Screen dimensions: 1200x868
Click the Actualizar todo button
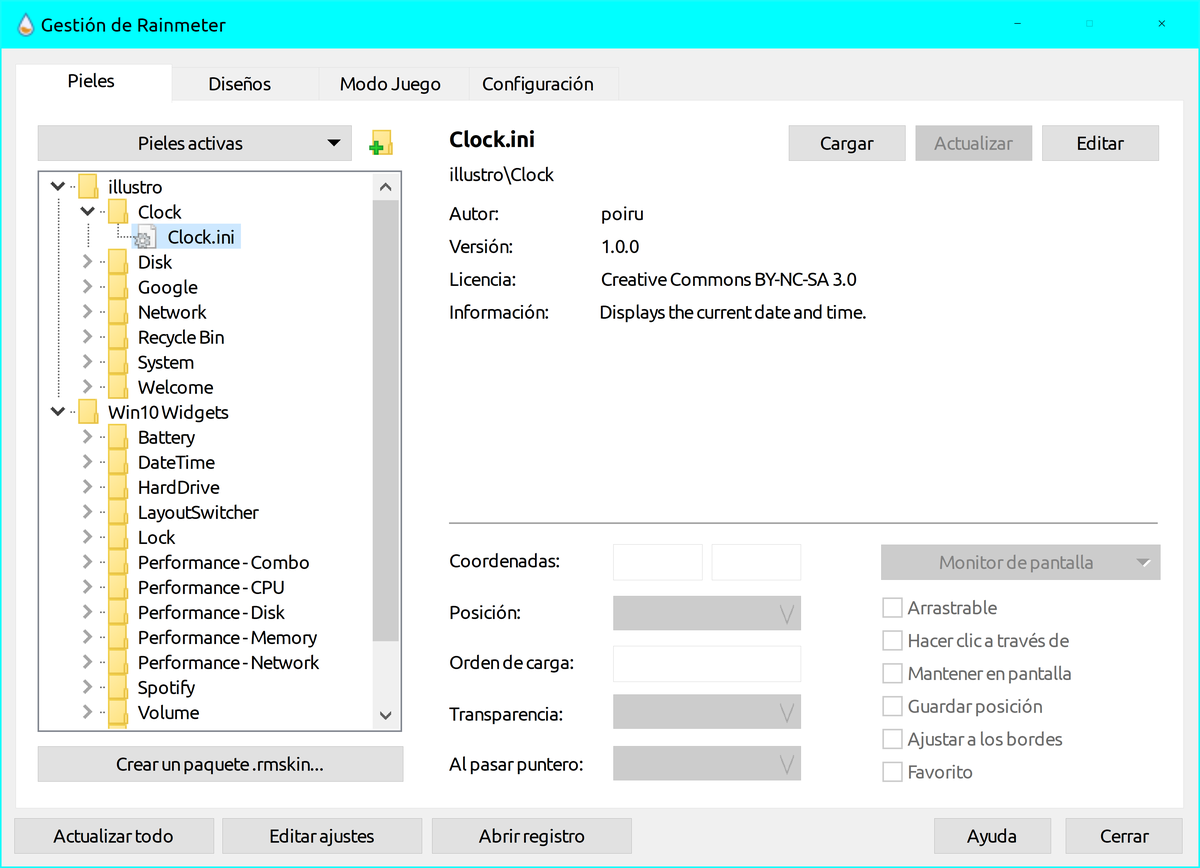113,836
